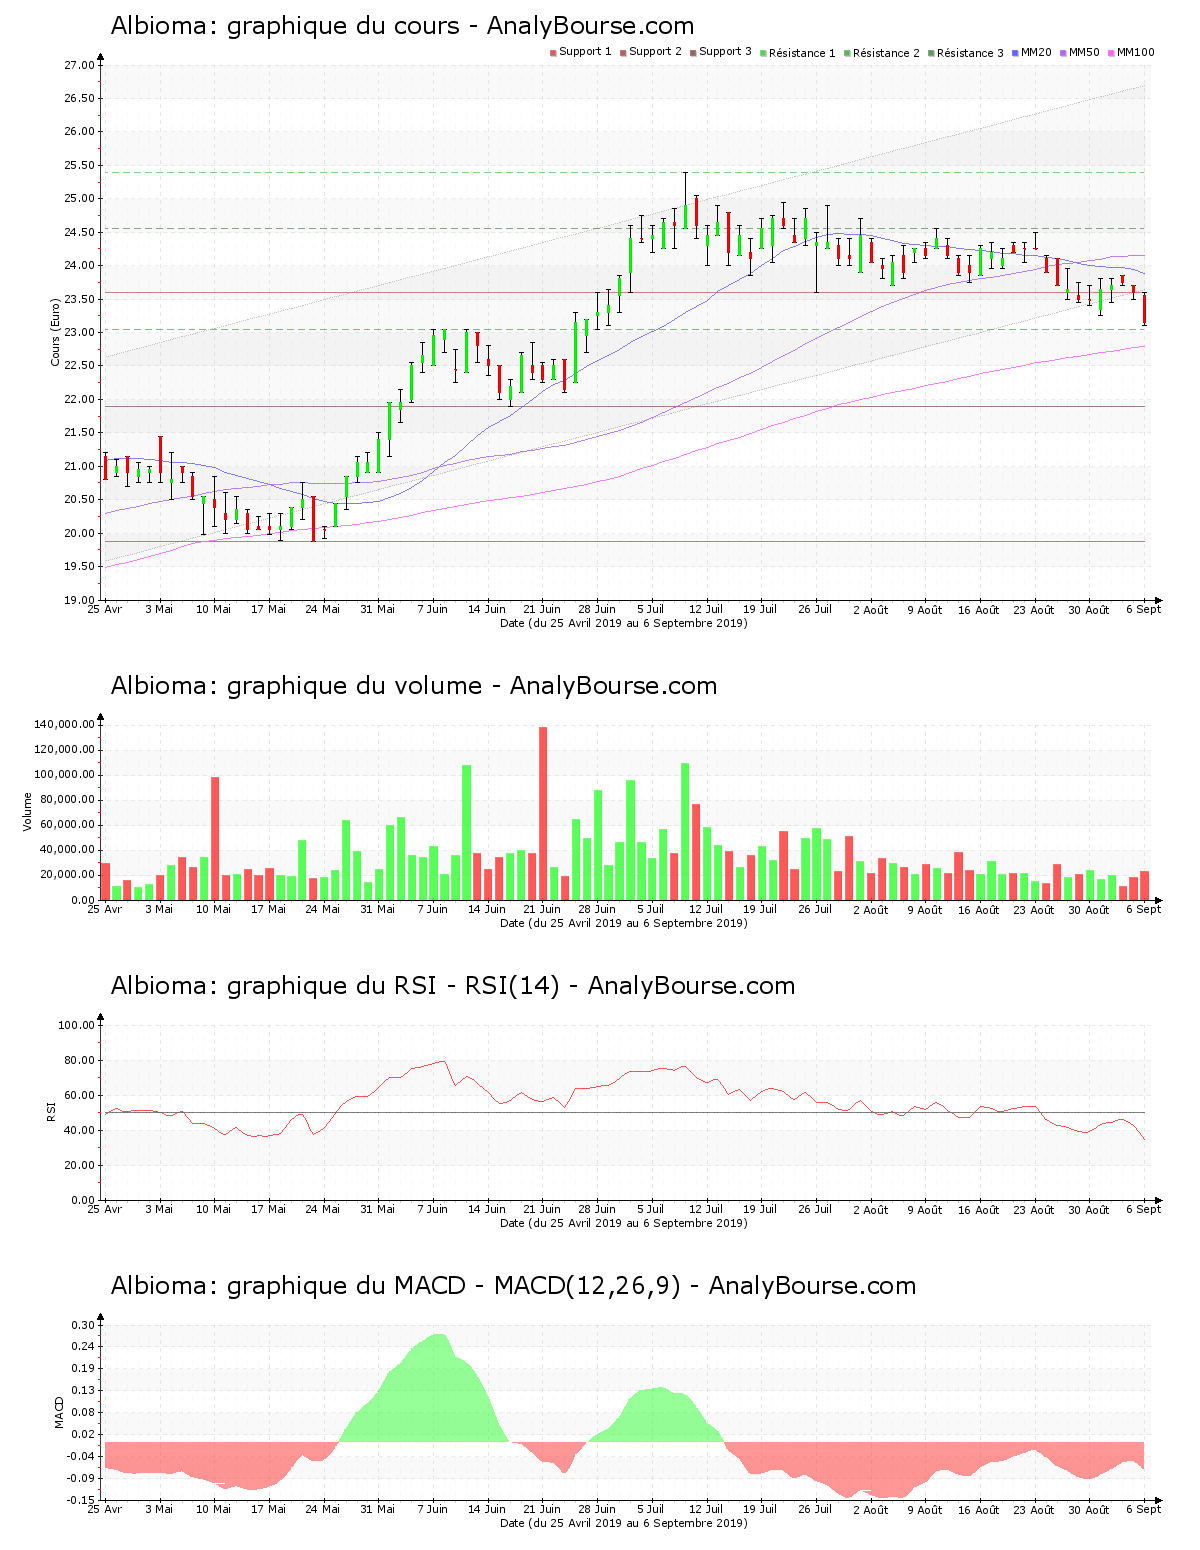Click the 'Volume' y-axis label
This screenshot has height=1550, width=1200.
click(28, 811)
